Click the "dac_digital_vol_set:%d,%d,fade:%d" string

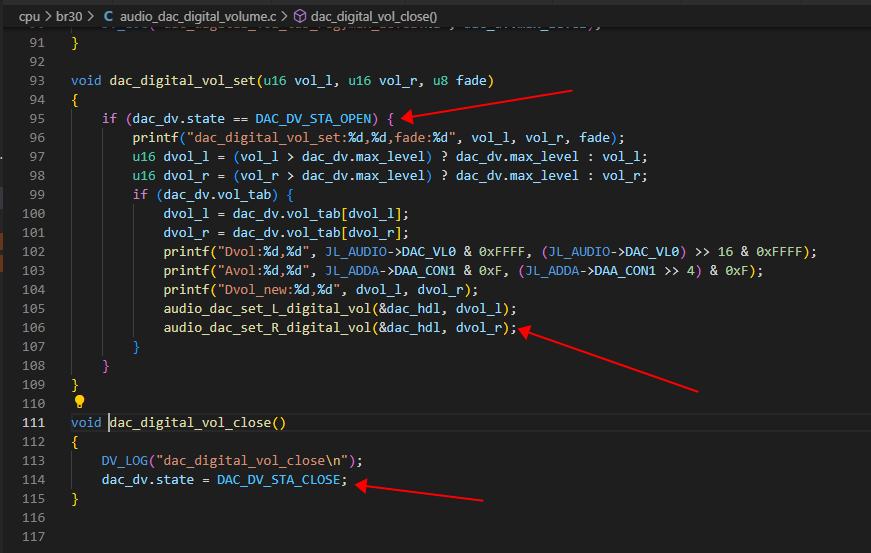tap(323, 138)
